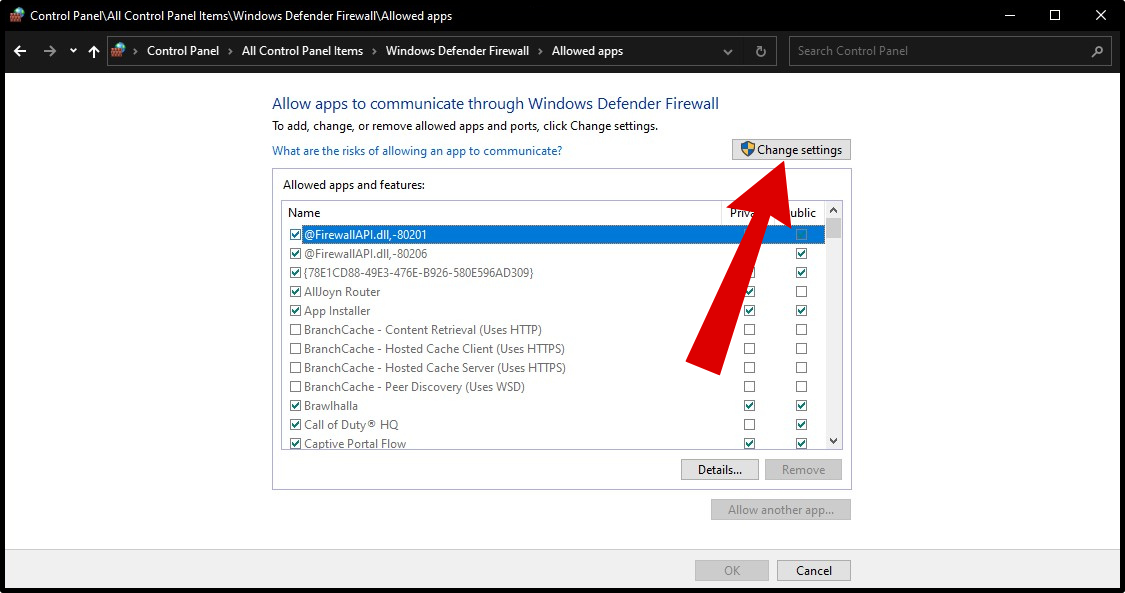The height and width of the screenshot is (593, 1125).
Task: Click the Cancel button
Action: coord(814,571)
